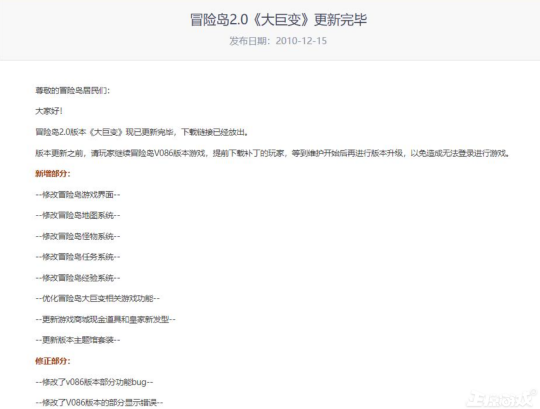This screenshot has width=540, height=409.
Task: Click the 修改冒险岛地图系统 line
Action: tap(78, 216)
